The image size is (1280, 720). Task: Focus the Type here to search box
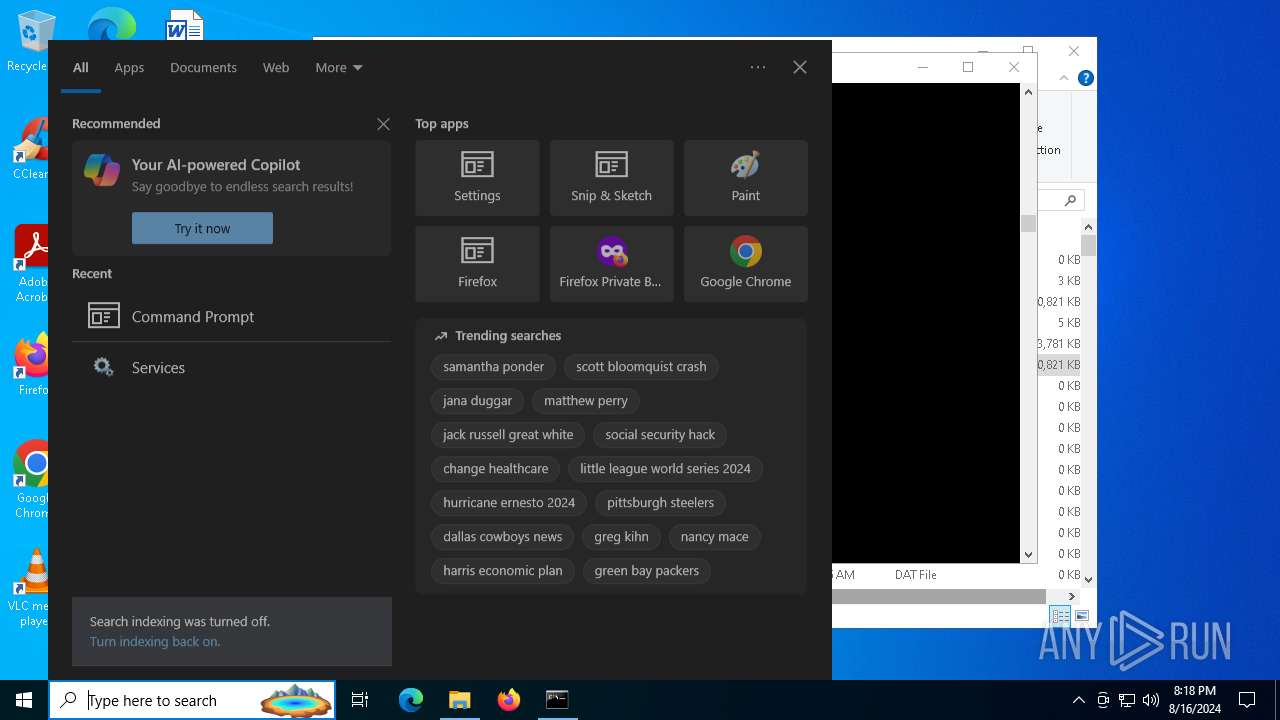(192, 700)
